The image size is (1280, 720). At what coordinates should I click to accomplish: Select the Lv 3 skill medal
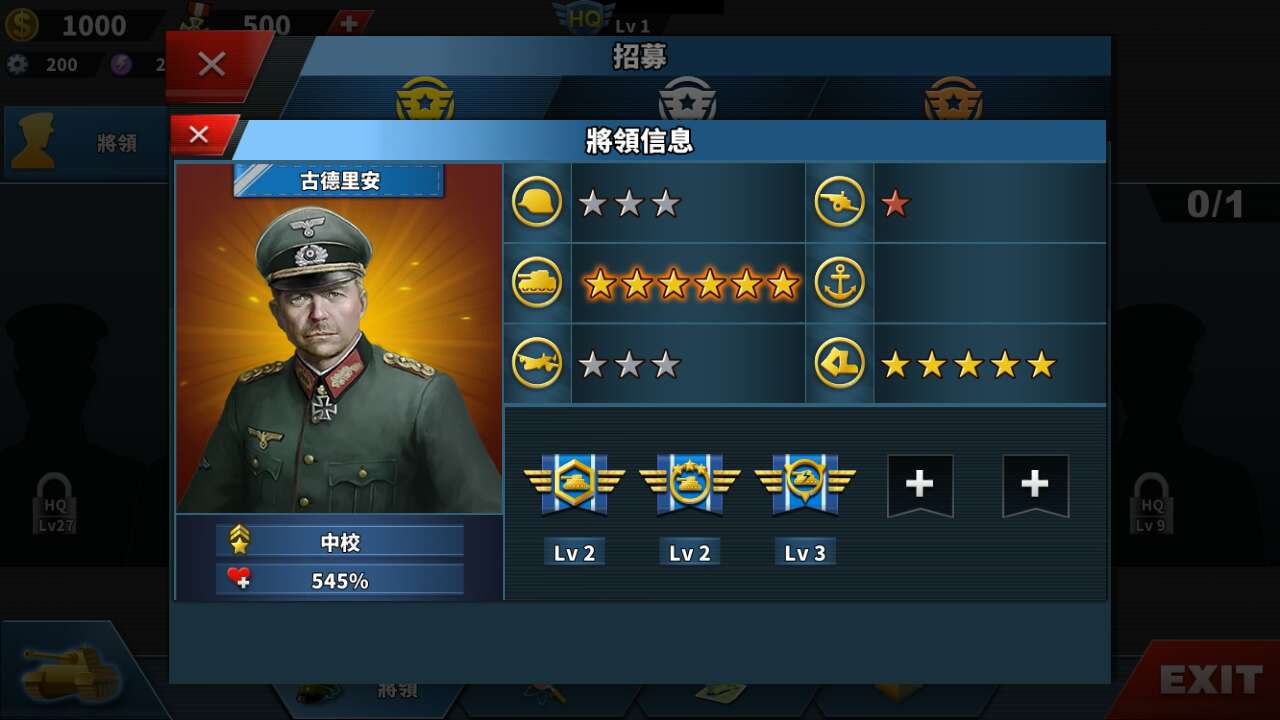pyautogui.click(x=805, y=485)
